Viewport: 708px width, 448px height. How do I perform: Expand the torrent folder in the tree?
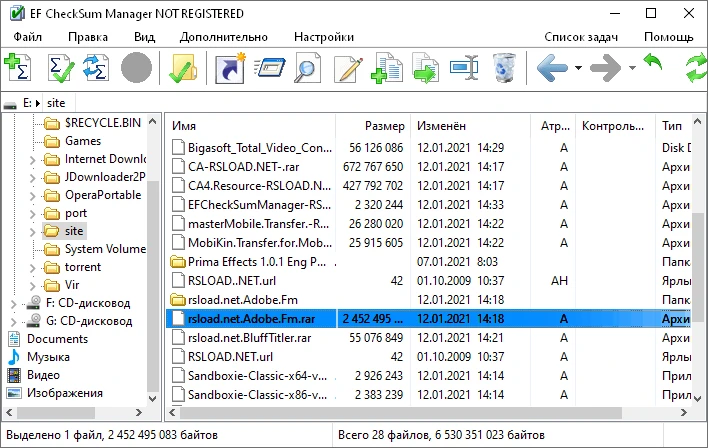pos(32,268)
